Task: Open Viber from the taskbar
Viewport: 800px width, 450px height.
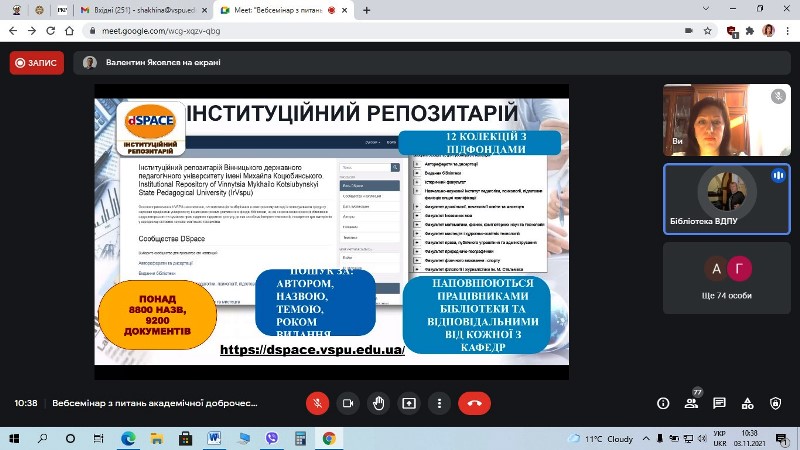Action: 271,438
